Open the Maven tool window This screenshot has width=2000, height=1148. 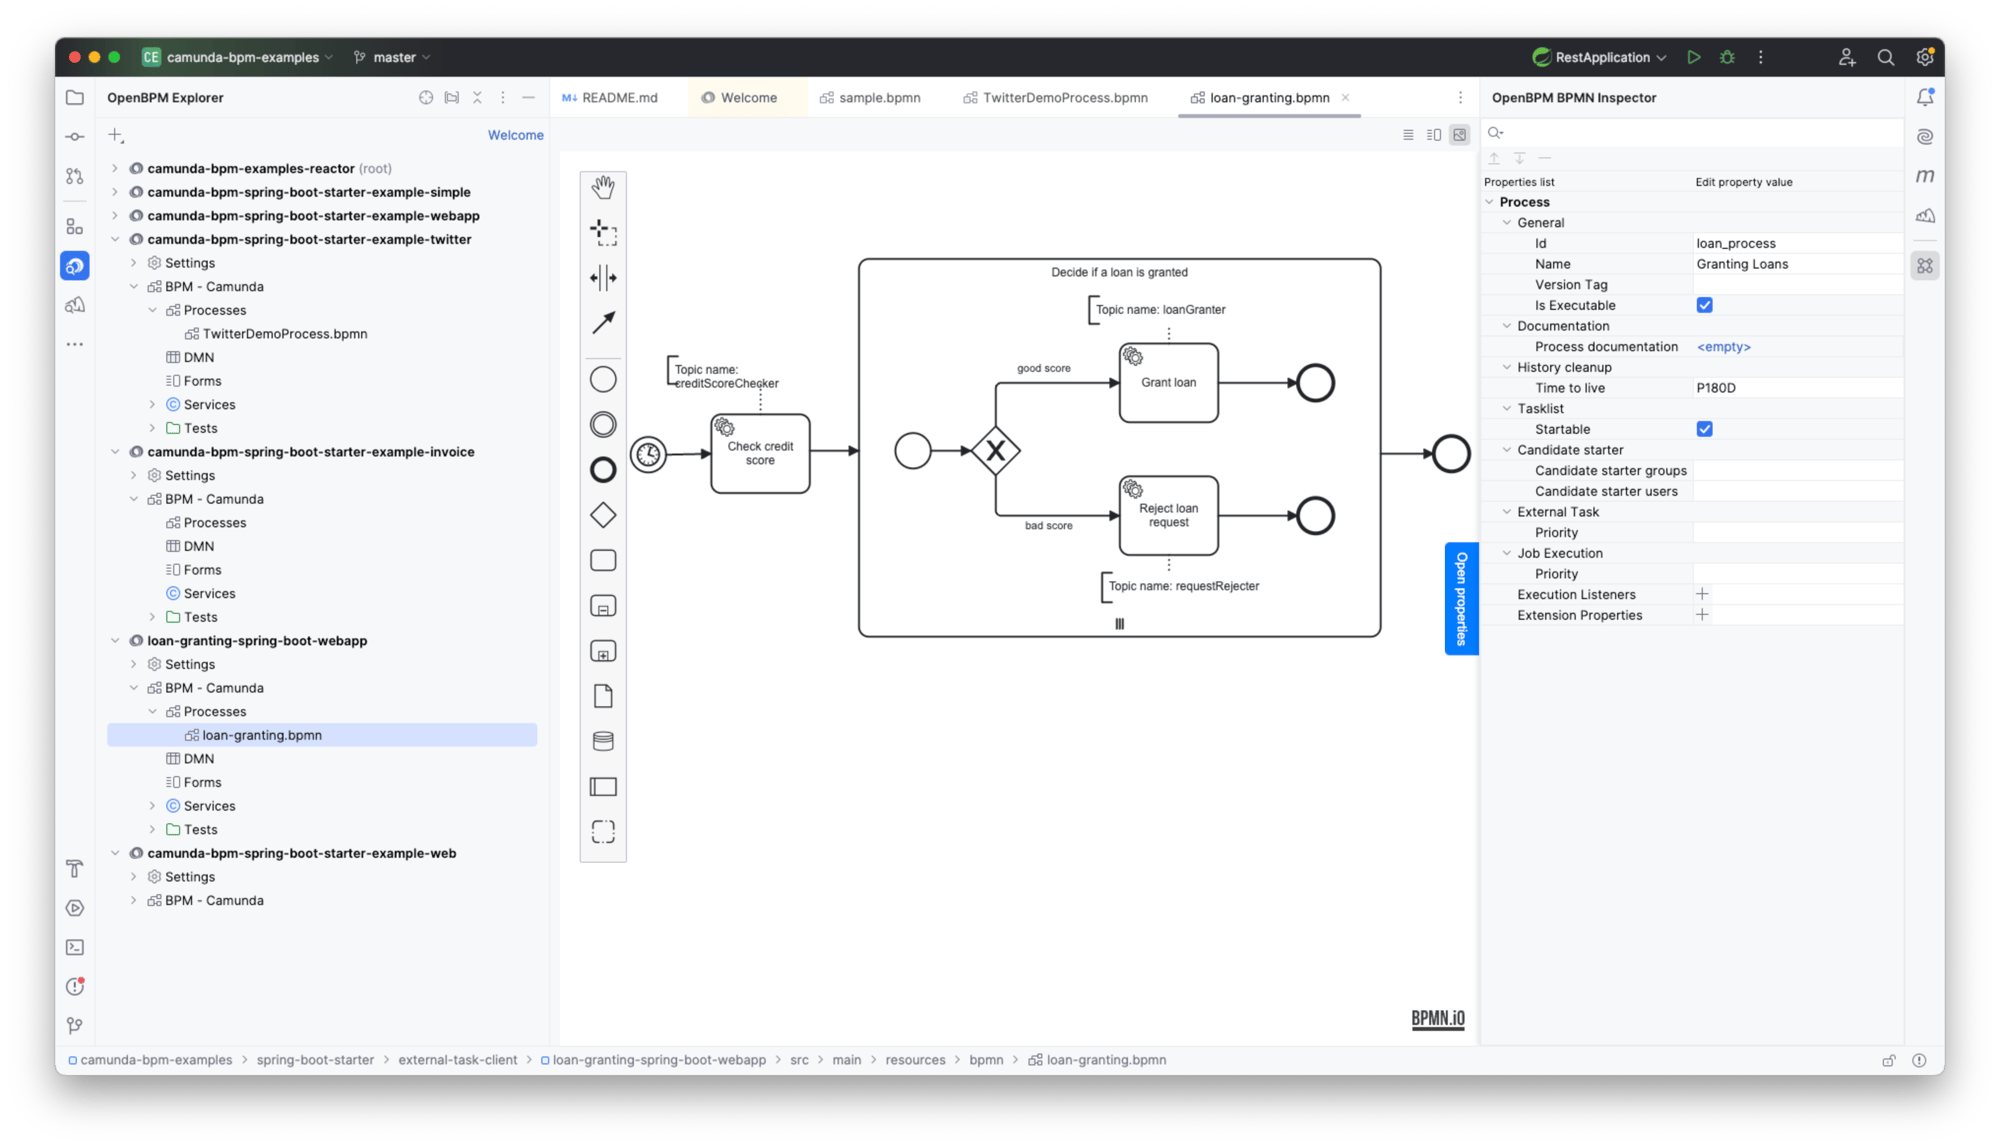click(1925, 176)
